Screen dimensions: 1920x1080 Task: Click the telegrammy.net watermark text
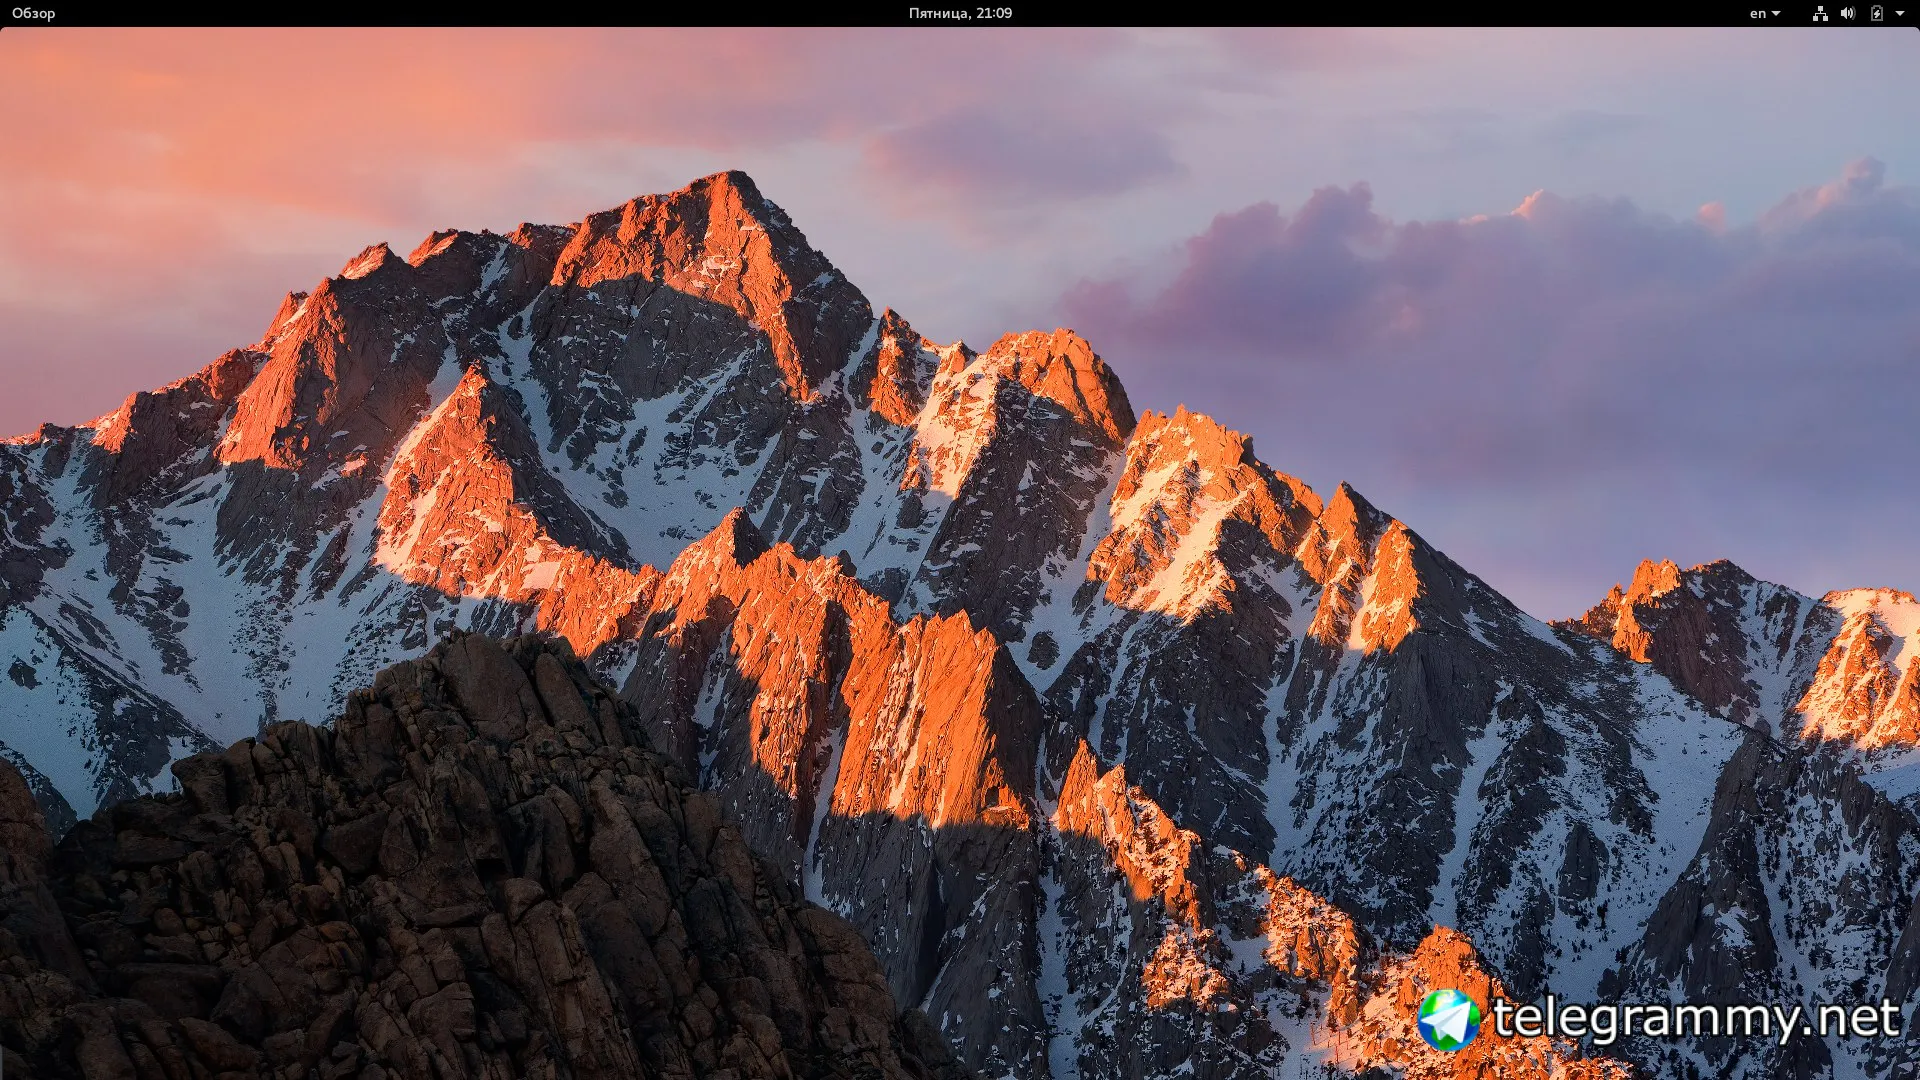coord(1695,1019)
